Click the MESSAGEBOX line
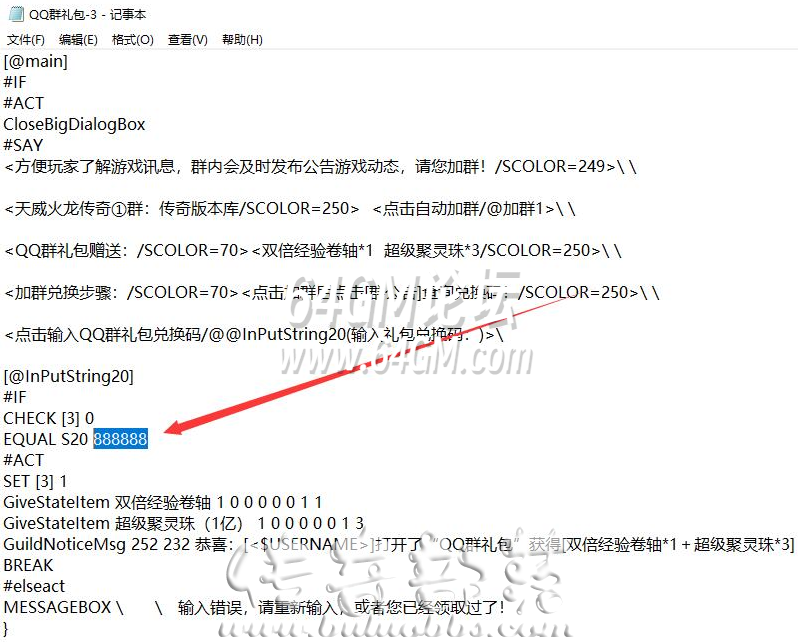The image size is (798, 642). click(x=254, y=607)
